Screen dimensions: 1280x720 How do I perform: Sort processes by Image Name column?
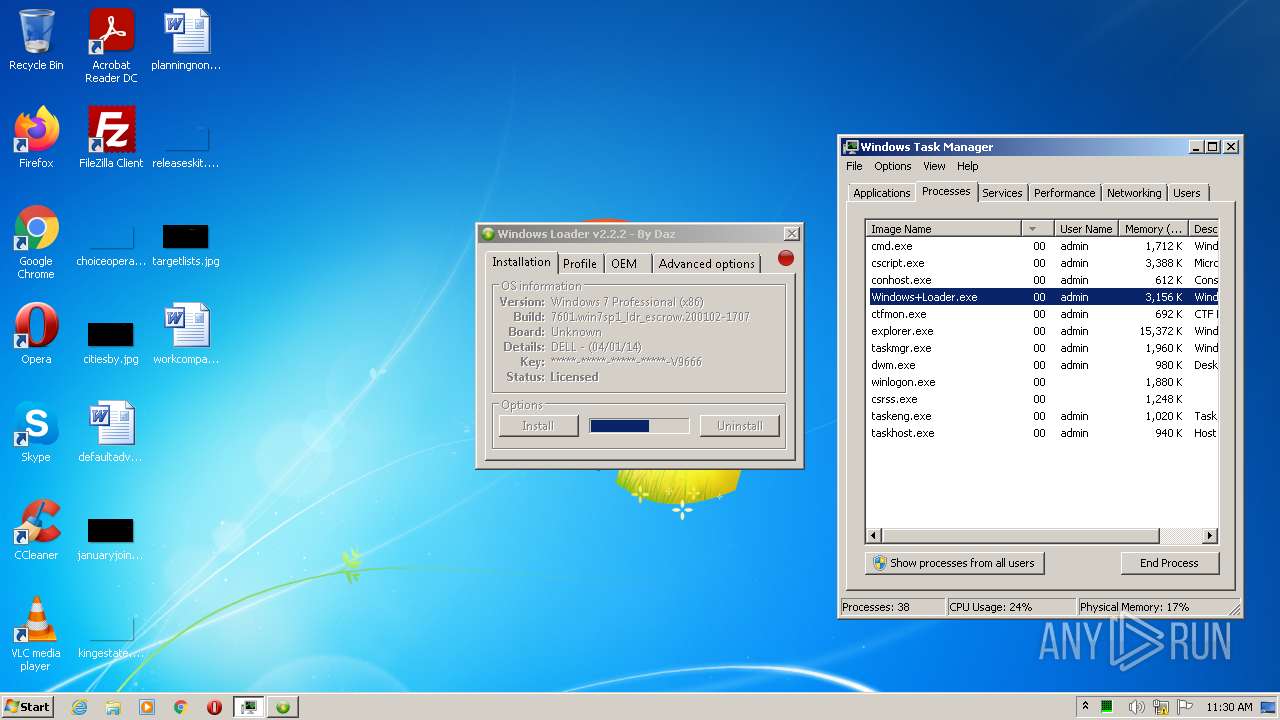[x=944, y=229]
